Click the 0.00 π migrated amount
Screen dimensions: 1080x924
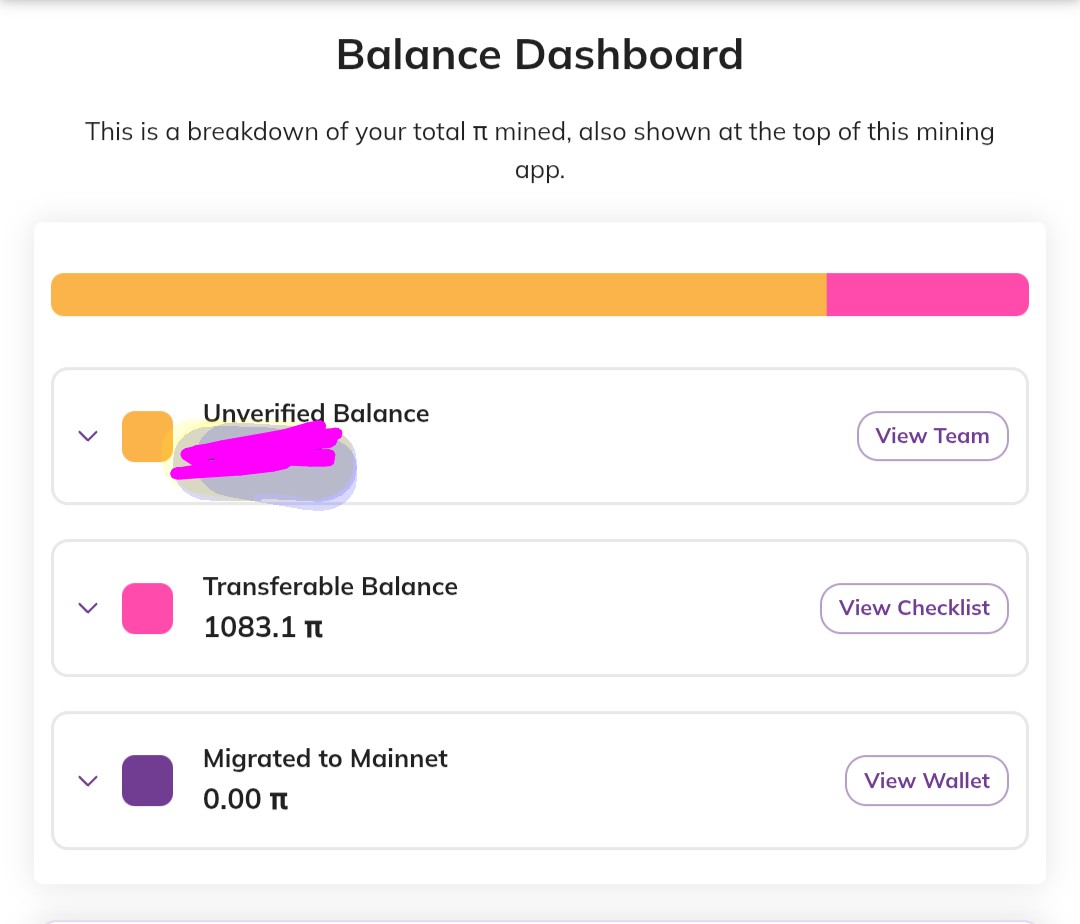(246, 799)
